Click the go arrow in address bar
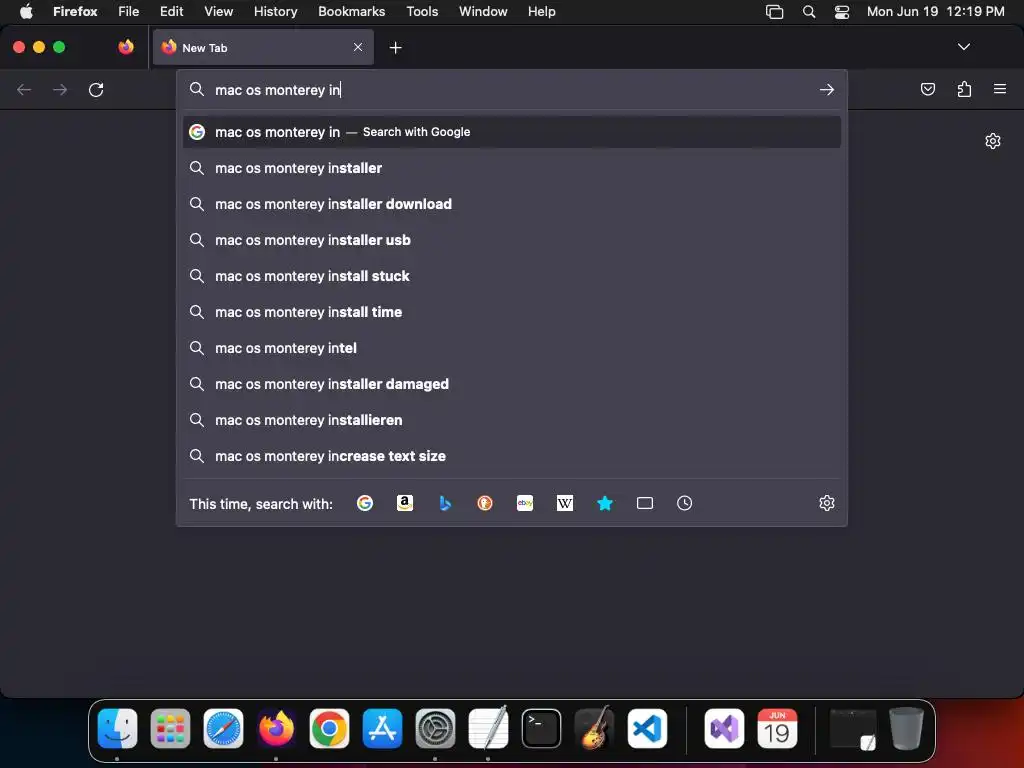This screenshot has height=768, width=1024. coord(827,89)
